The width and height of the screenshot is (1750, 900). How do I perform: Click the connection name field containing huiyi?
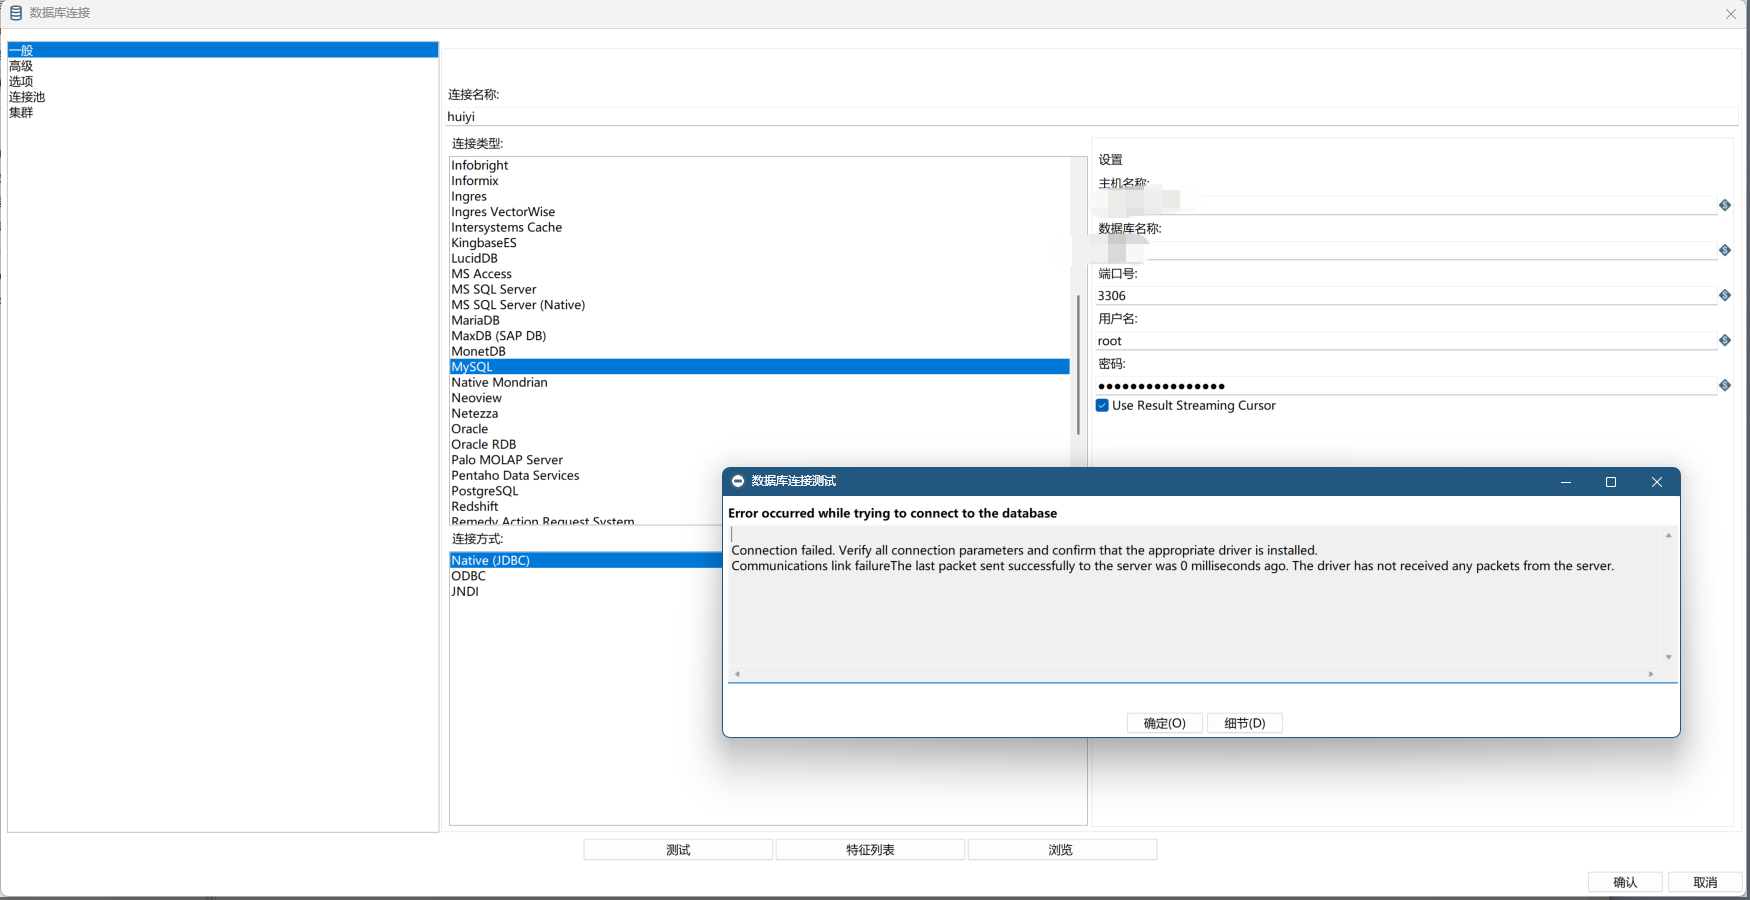tap(1090, 117)
